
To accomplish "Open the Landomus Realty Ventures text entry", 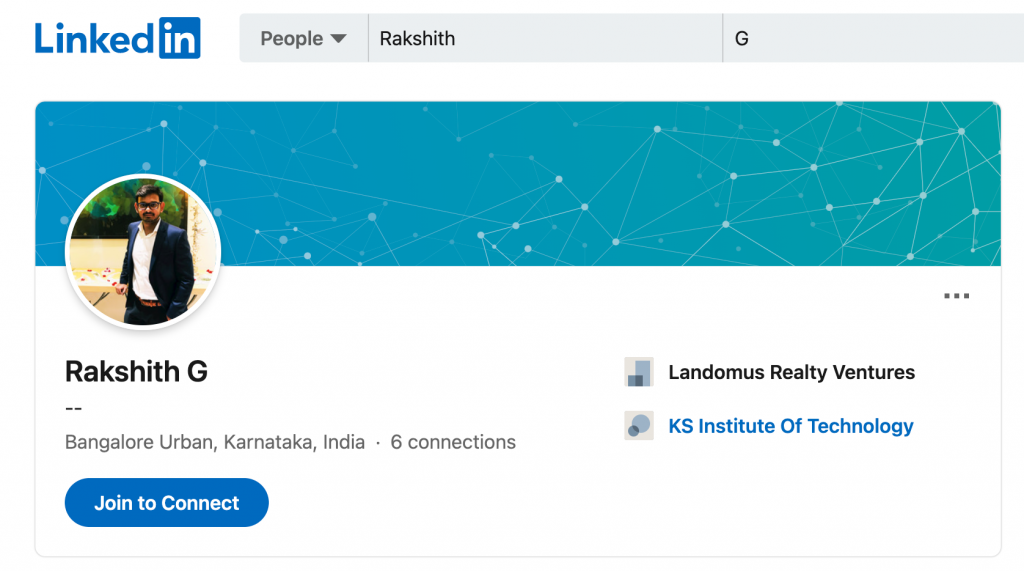I will [x=791, y=373].
